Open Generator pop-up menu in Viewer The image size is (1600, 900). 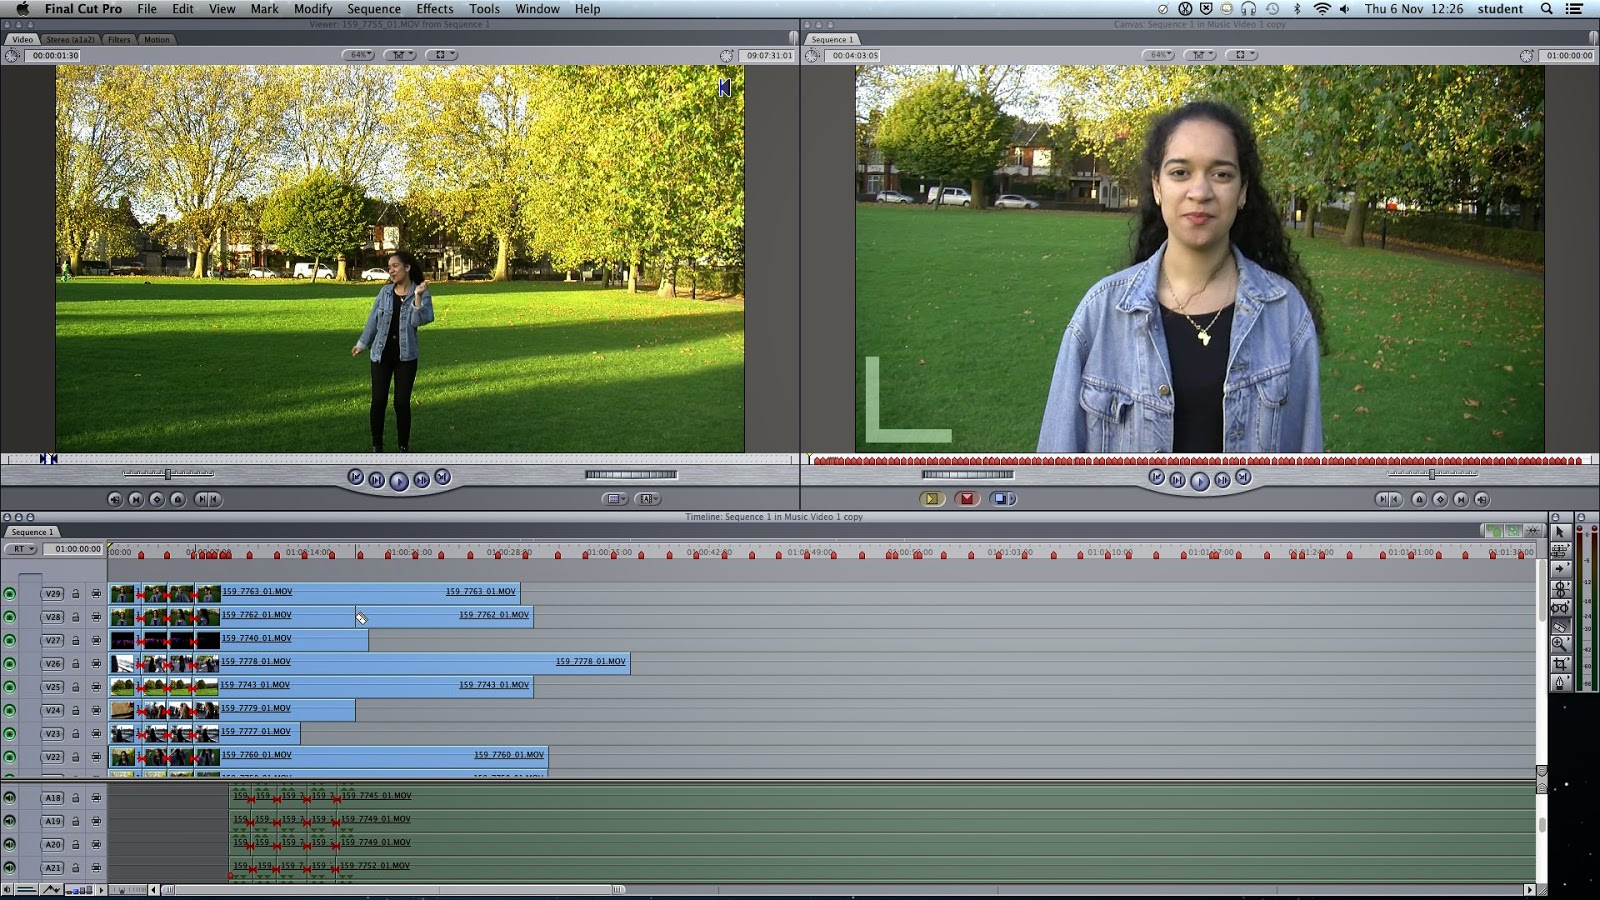pos(647,498)
